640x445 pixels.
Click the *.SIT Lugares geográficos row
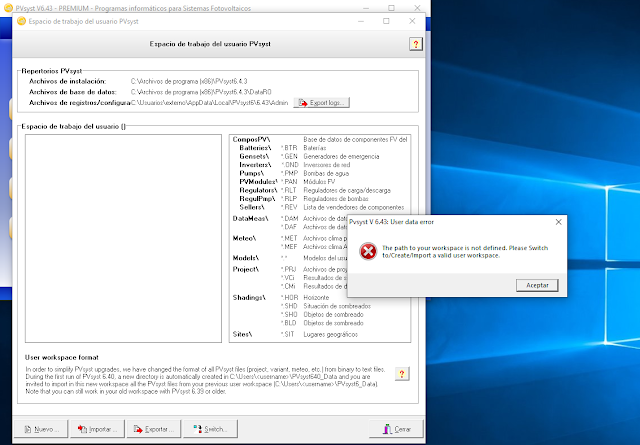click(x=319, y=334)
